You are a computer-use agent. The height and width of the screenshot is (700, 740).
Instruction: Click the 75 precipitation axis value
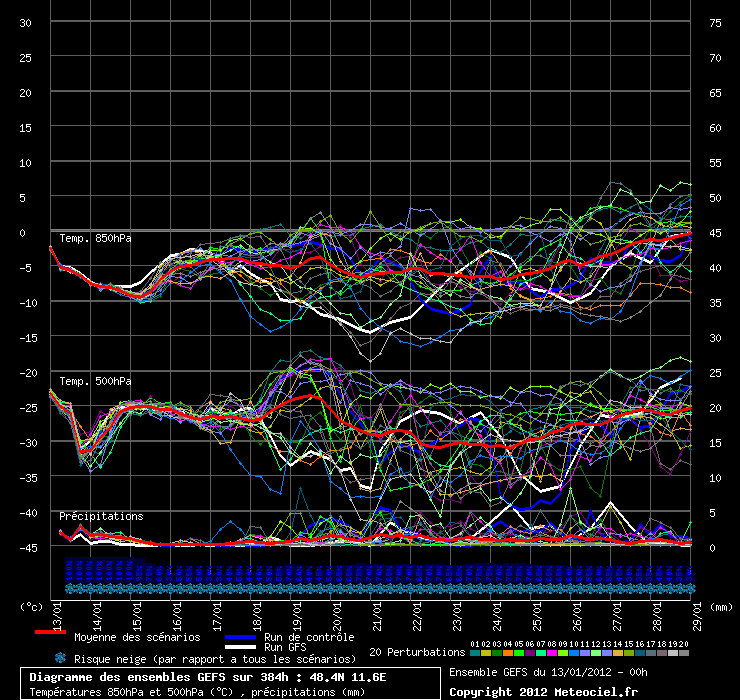coord(715,23)
